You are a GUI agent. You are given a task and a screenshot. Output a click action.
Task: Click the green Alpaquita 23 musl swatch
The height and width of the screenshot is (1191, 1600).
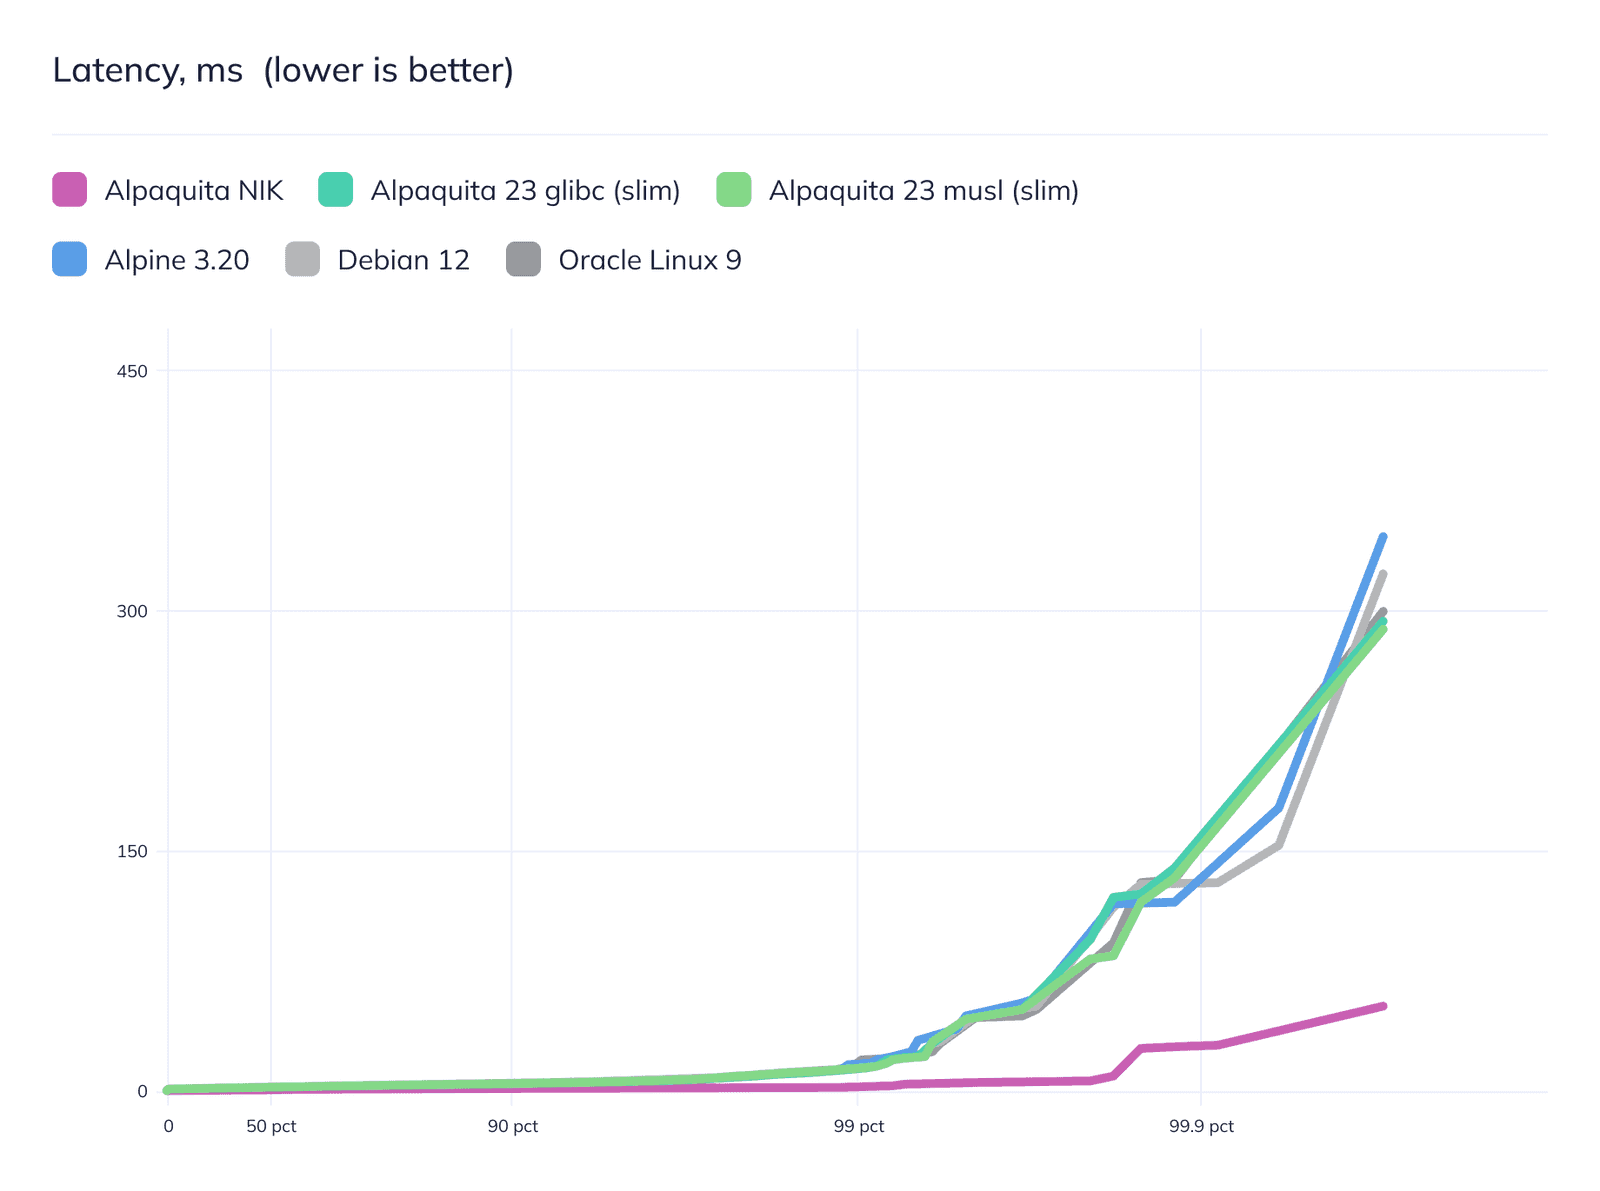click(x=734, y=190)
